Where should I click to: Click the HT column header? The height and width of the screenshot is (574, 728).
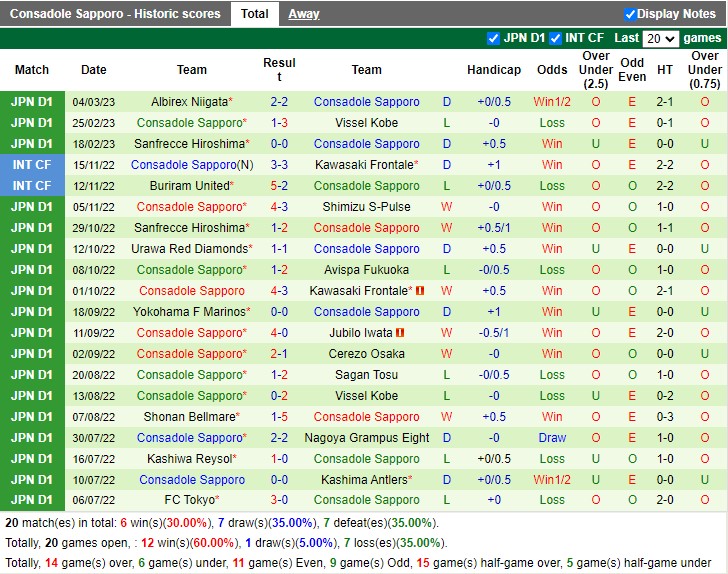coord(665,70)
